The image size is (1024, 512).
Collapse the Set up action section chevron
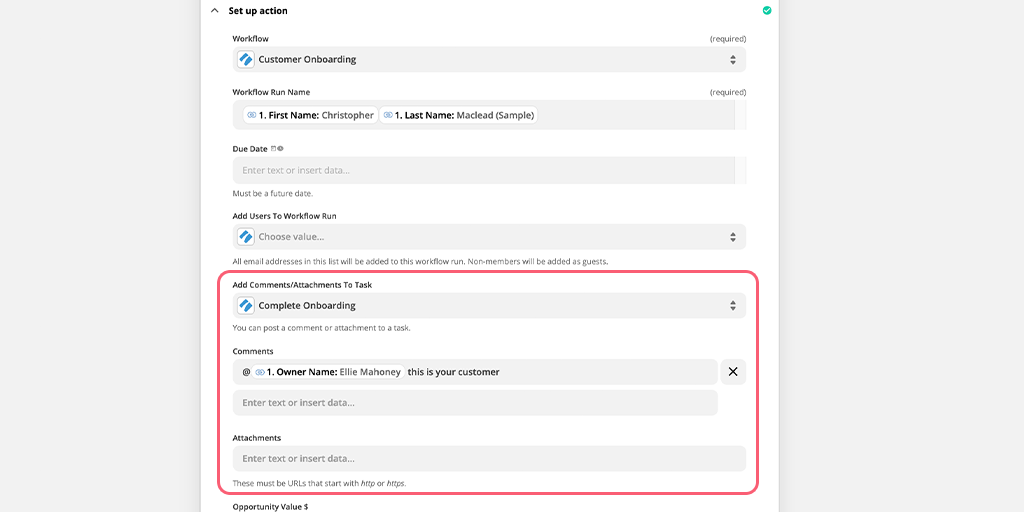point(215,10)
